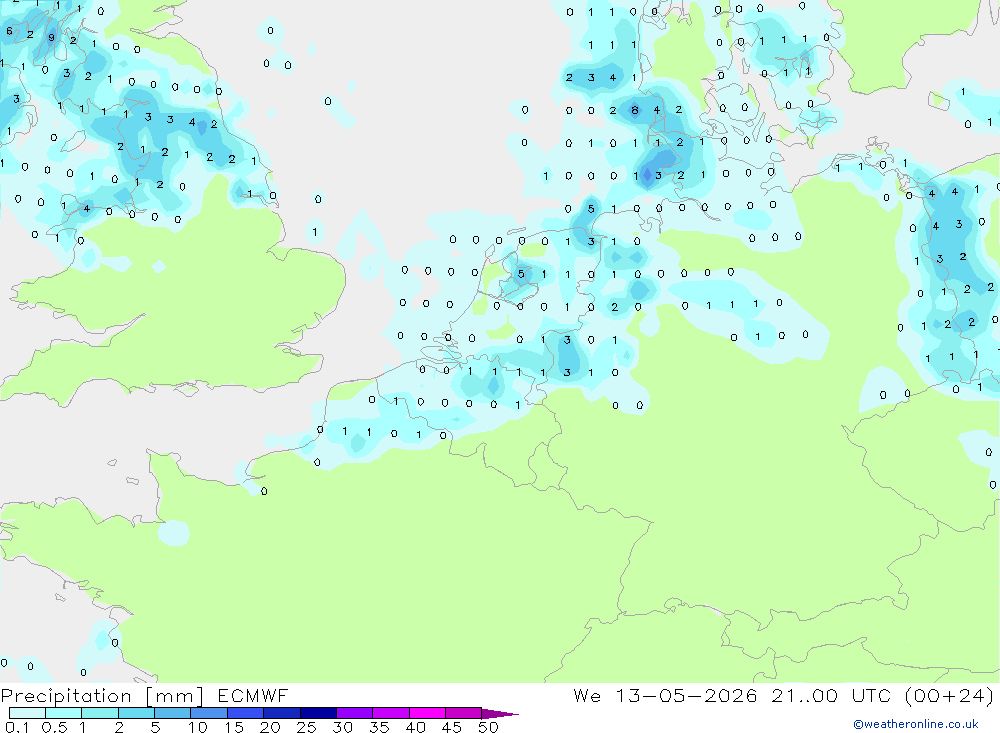Click the 15–20 mm legend color swatch
The width and height of the screenshot is (1000, 733).
click(x=245, y=713)
